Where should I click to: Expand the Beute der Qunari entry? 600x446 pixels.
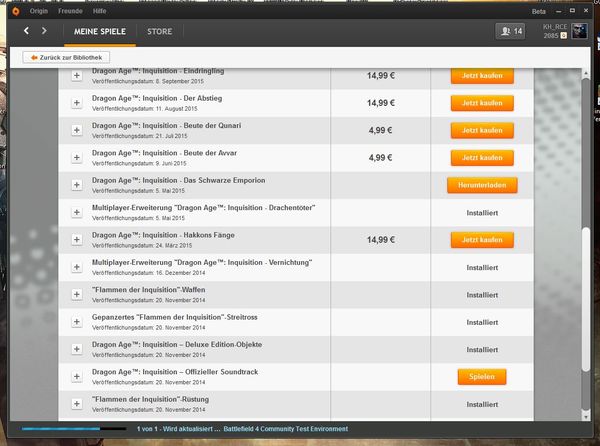(x=76, y=130)
